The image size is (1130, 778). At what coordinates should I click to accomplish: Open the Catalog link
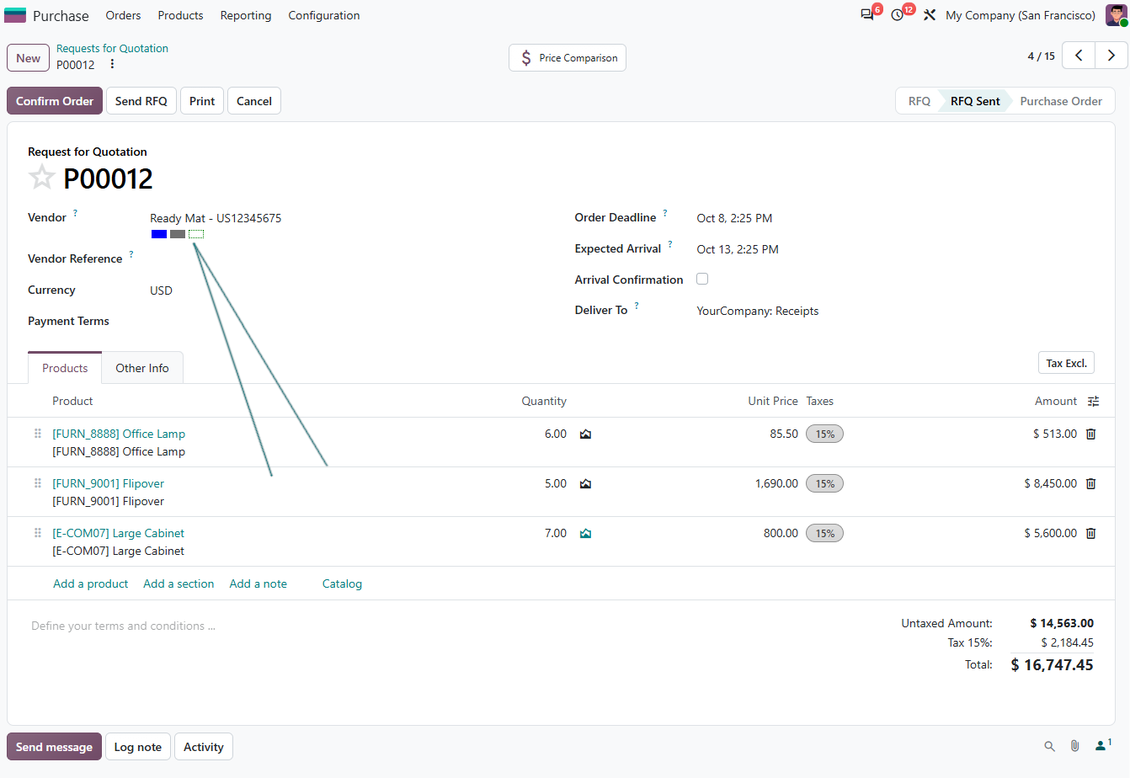click(342, 584)
